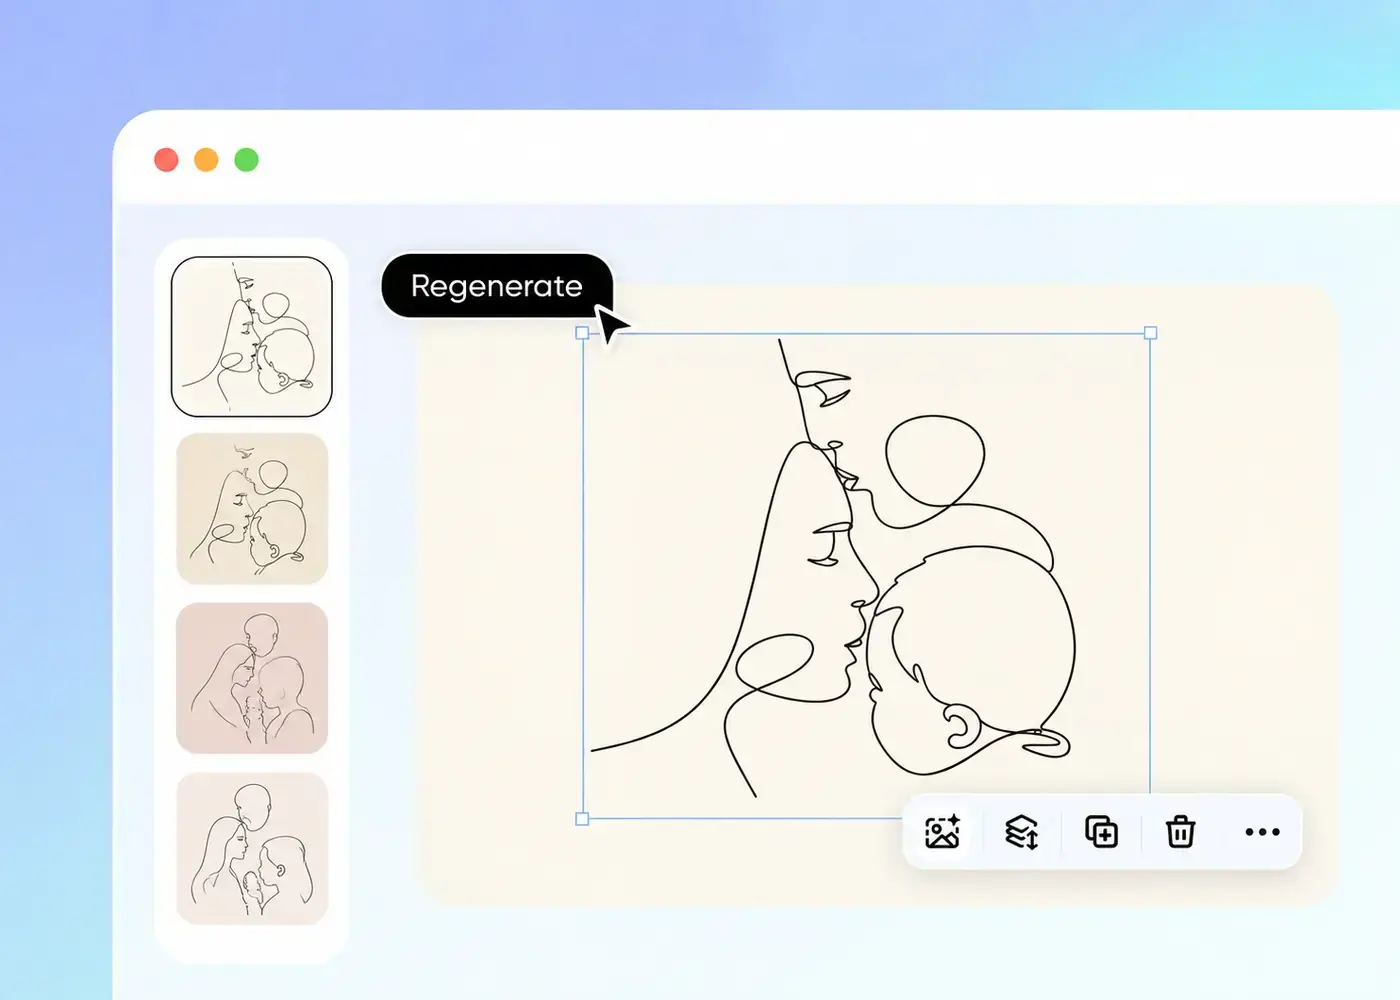This screenshot has height=1000, width=1400.
Task: Click the mother and baby line drawing on canvas
Action: pos(867,576)
